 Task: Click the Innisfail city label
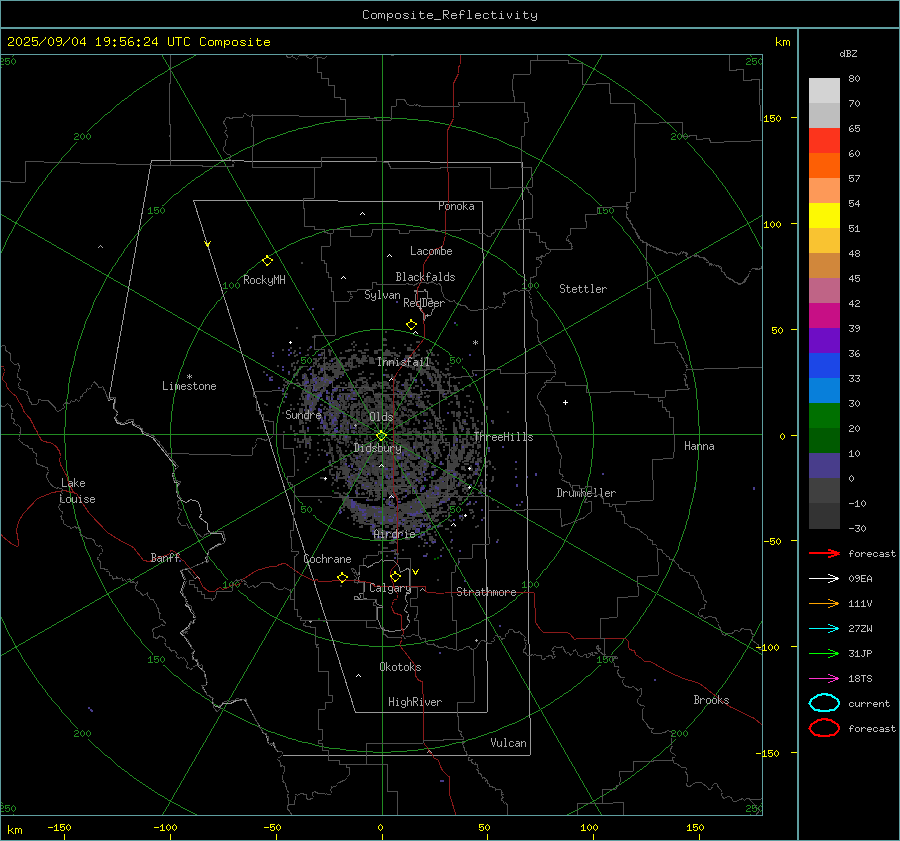(403, 362)
